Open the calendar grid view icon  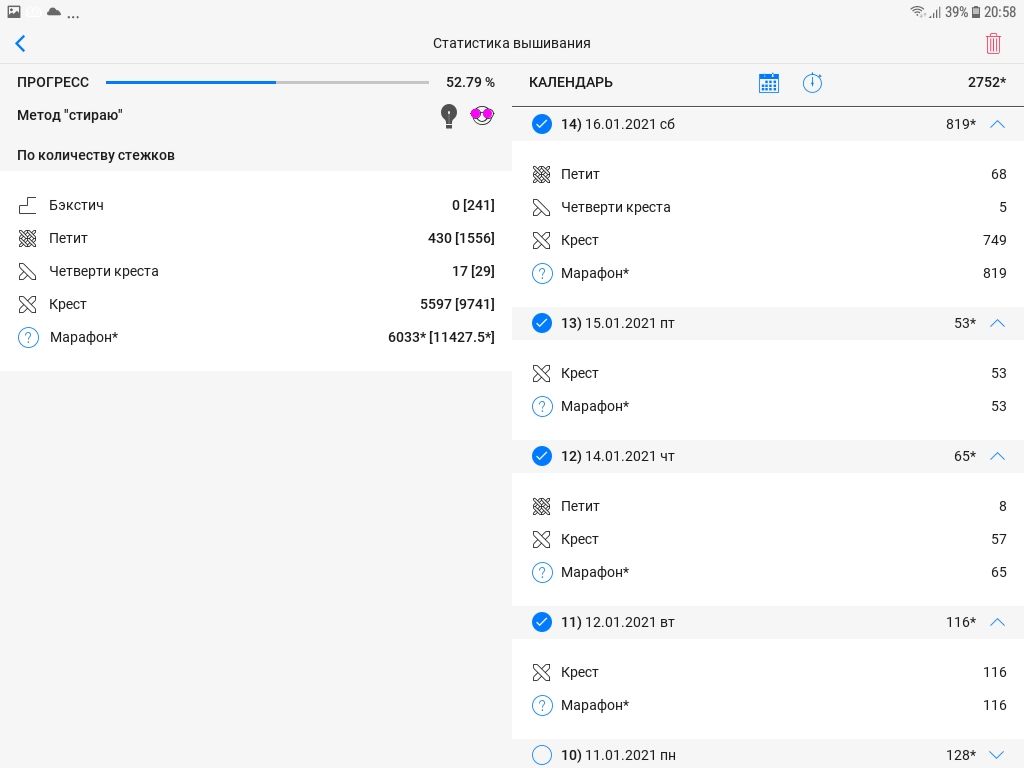click(768, 83)
